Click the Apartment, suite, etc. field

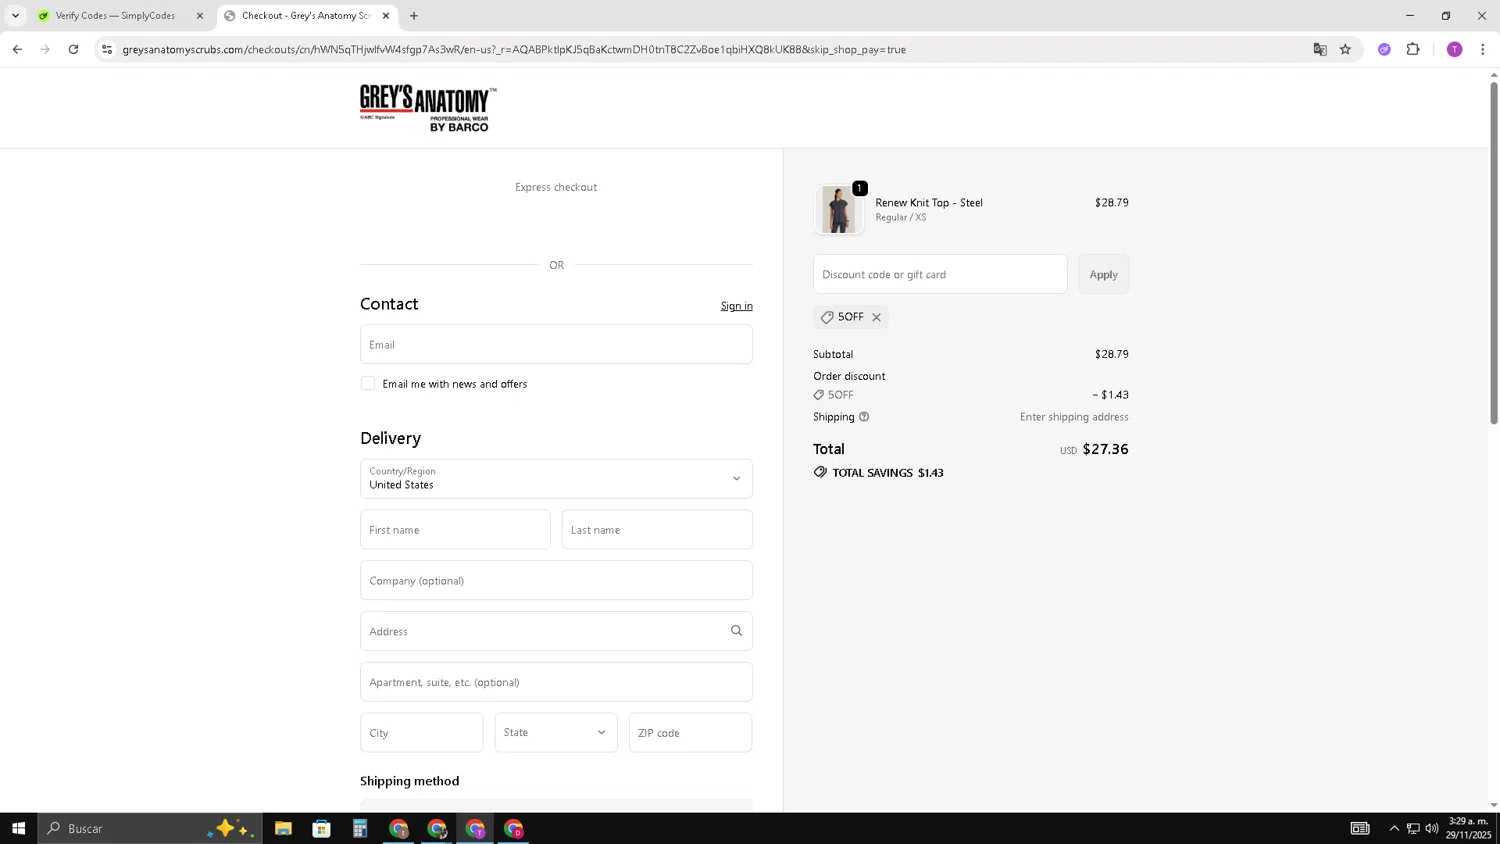coord(556,682)
